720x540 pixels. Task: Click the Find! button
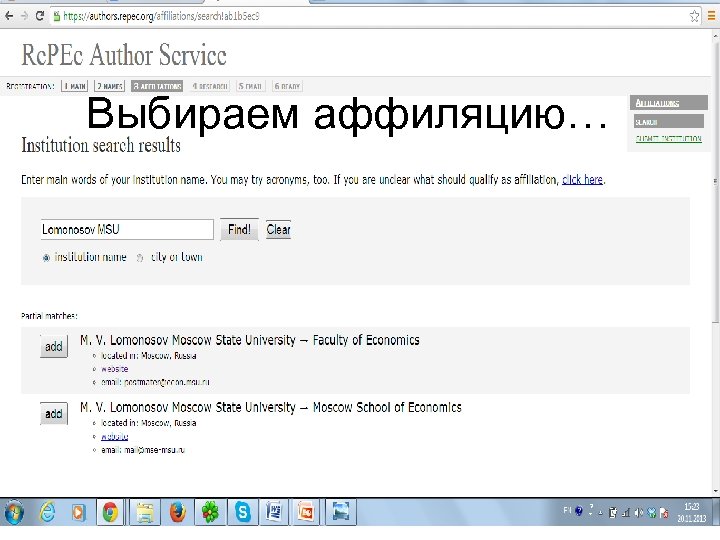pos(239,230)
